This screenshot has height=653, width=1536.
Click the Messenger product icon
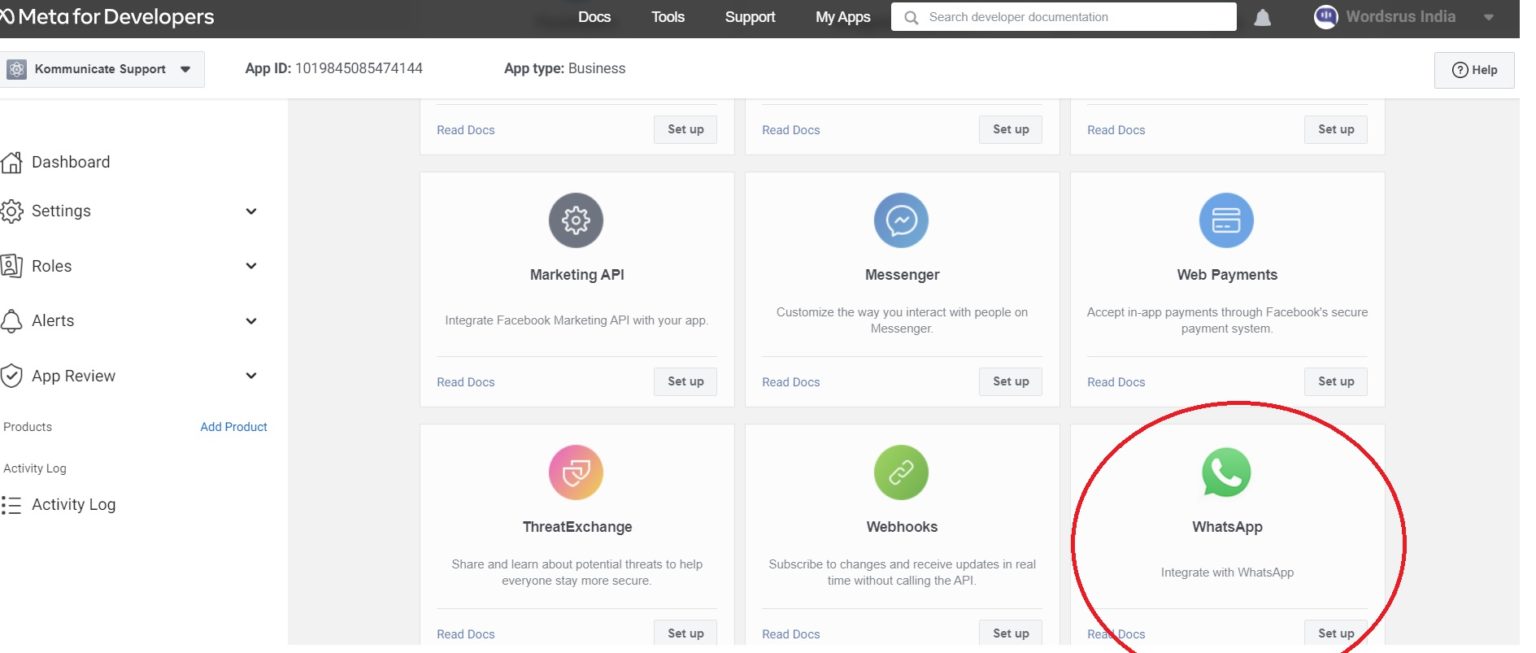[901, 220]
